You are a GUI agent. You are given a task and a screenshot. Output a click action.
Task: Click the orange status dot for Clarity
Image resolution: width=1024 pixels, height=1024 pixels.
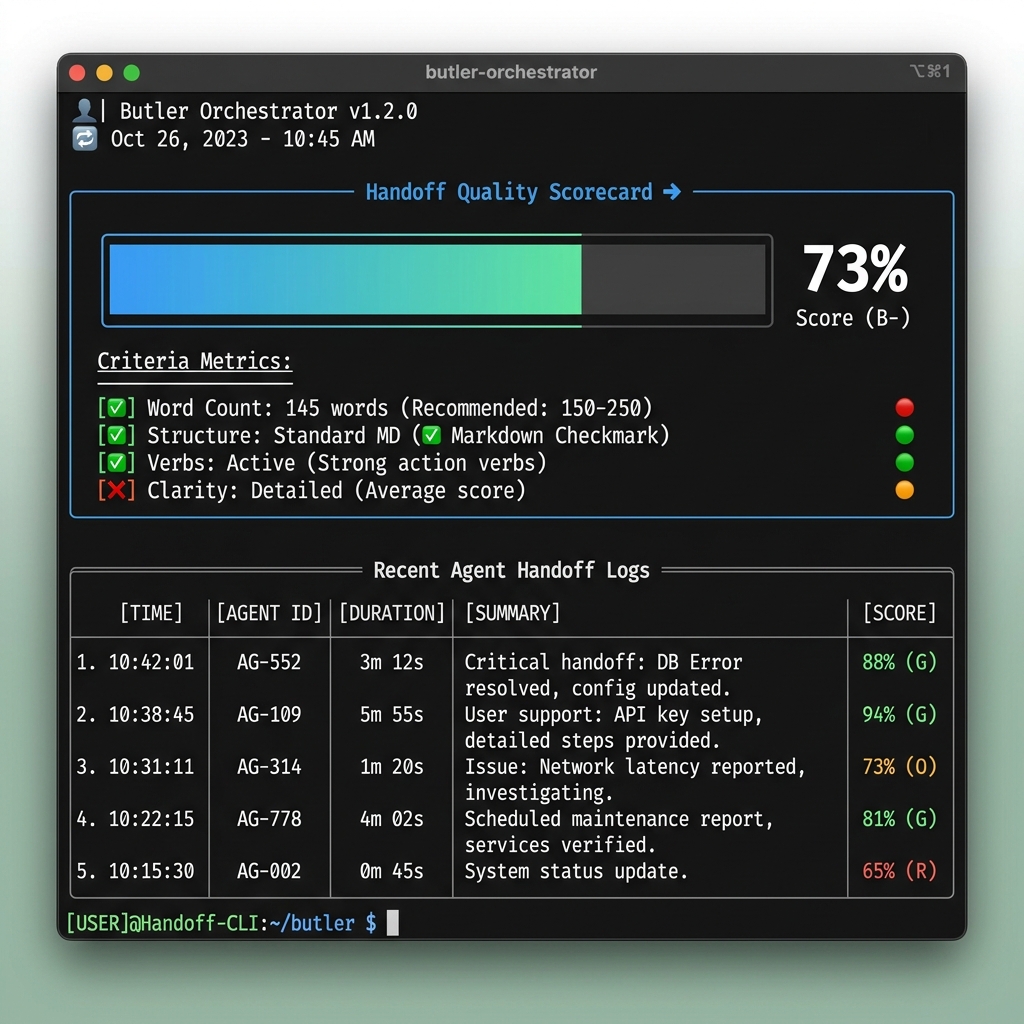[904, 490]
